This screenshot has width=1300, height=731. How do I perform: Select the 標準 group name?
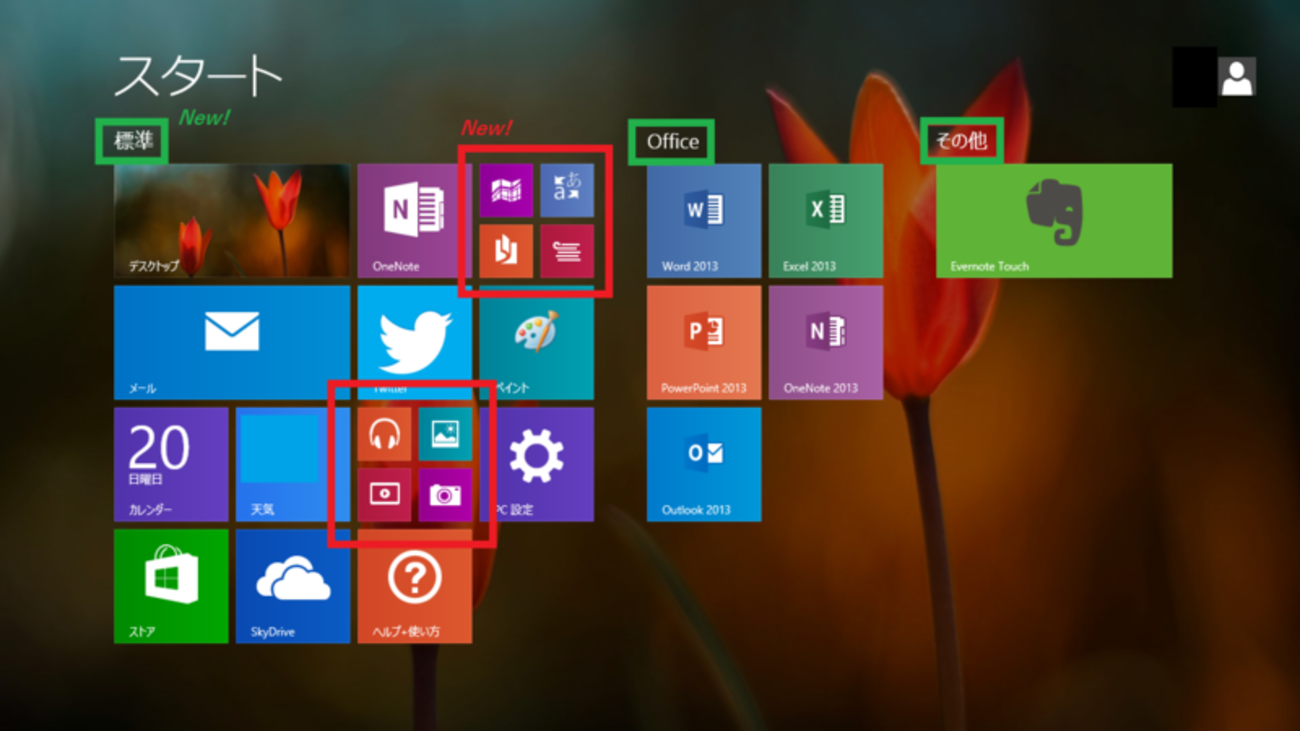tap(133, 141)
